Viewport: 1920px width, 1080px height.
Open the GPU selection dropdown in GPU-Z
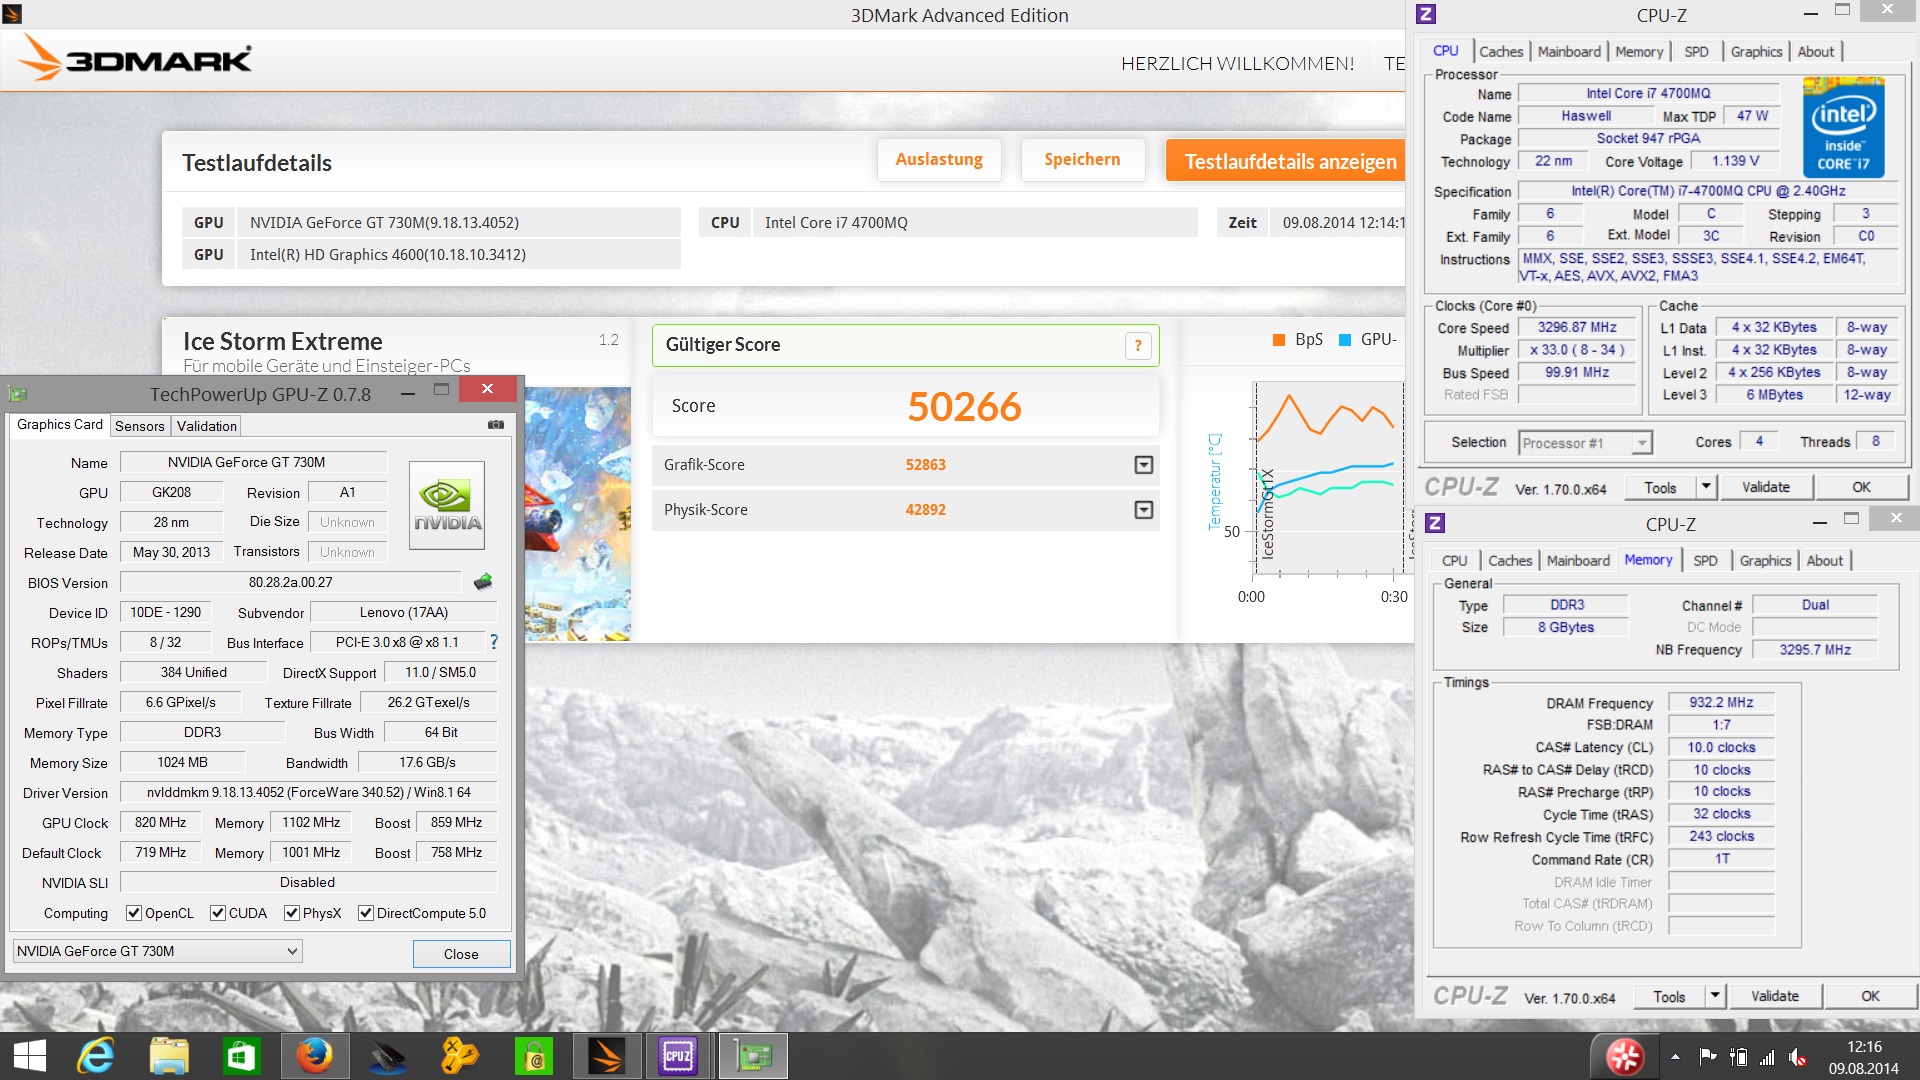click(x=157, y=951)
